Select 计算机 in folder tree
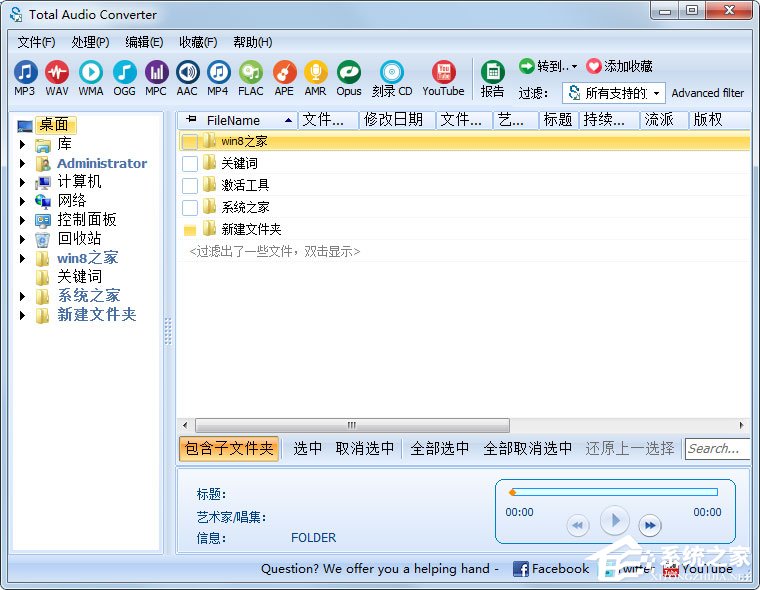760x590 pixels. pos(79,181)
